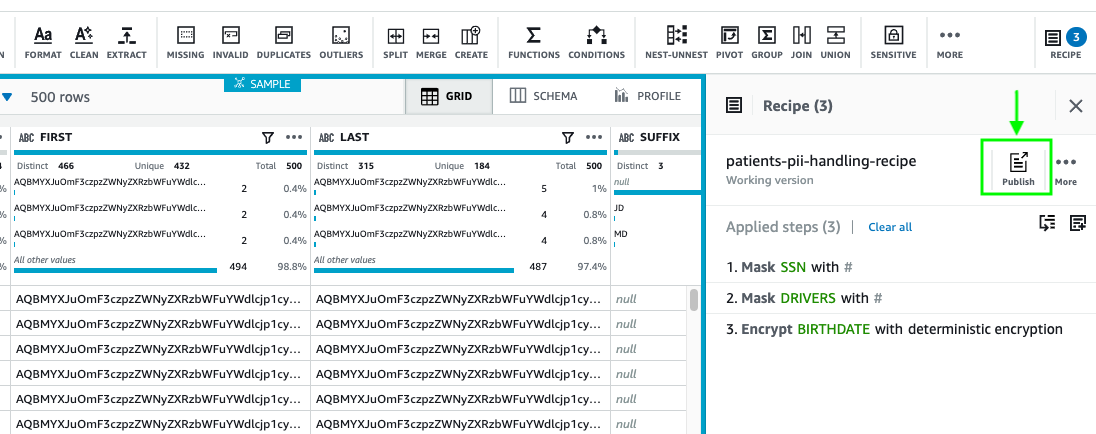Image resolution: width=1096 pixels, height=434 pixels.
Task: Open the CLEAN transform tool
Action: (x=84, y=43)
